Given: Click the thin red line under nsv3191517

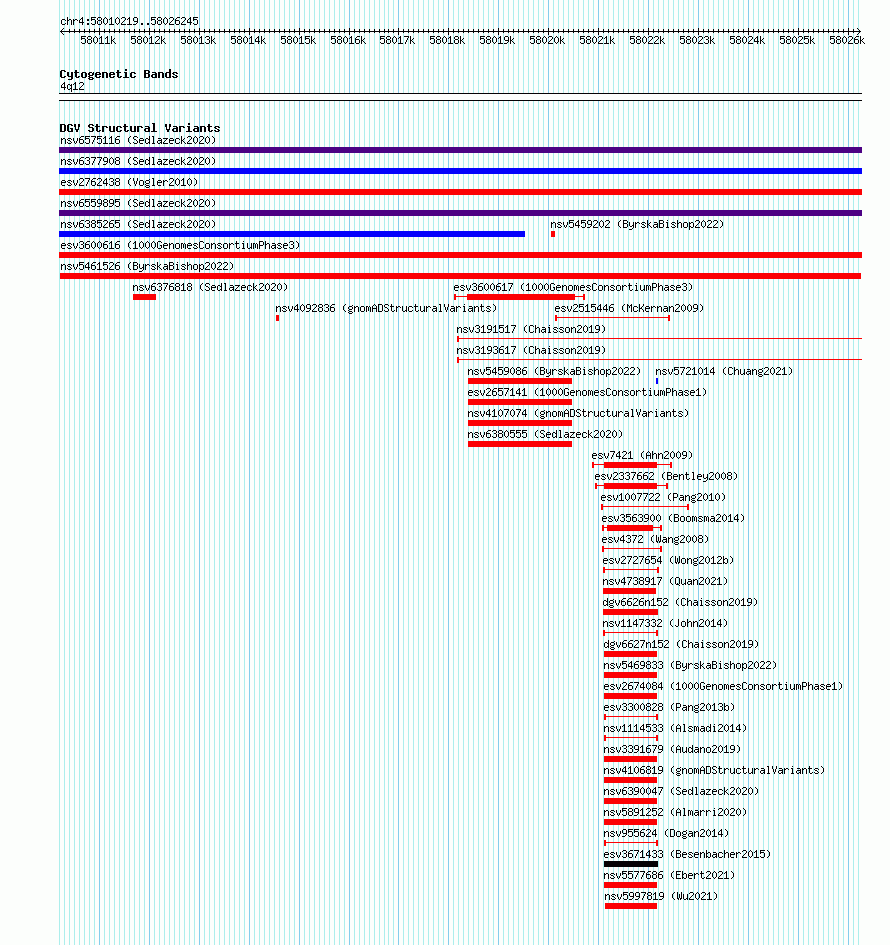Looking at the screenshot, I should 660,339.
